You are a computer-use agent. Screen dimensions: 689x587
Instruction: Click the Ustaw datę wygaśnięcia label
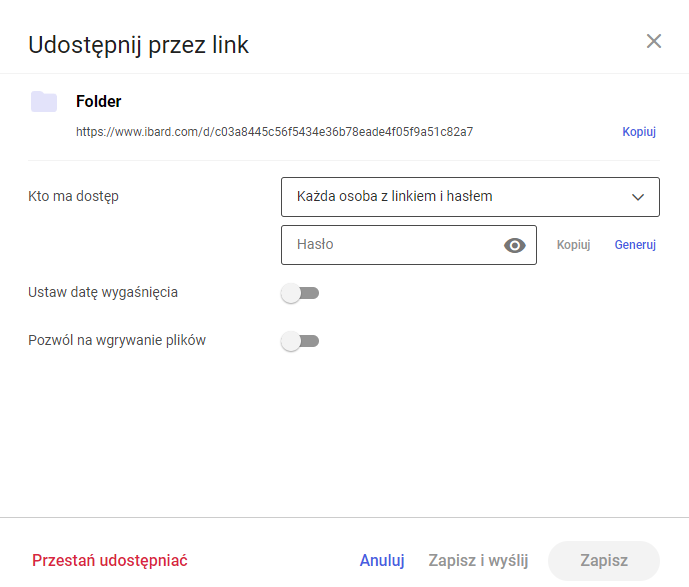pyautogui.click(x=103, y=293)
